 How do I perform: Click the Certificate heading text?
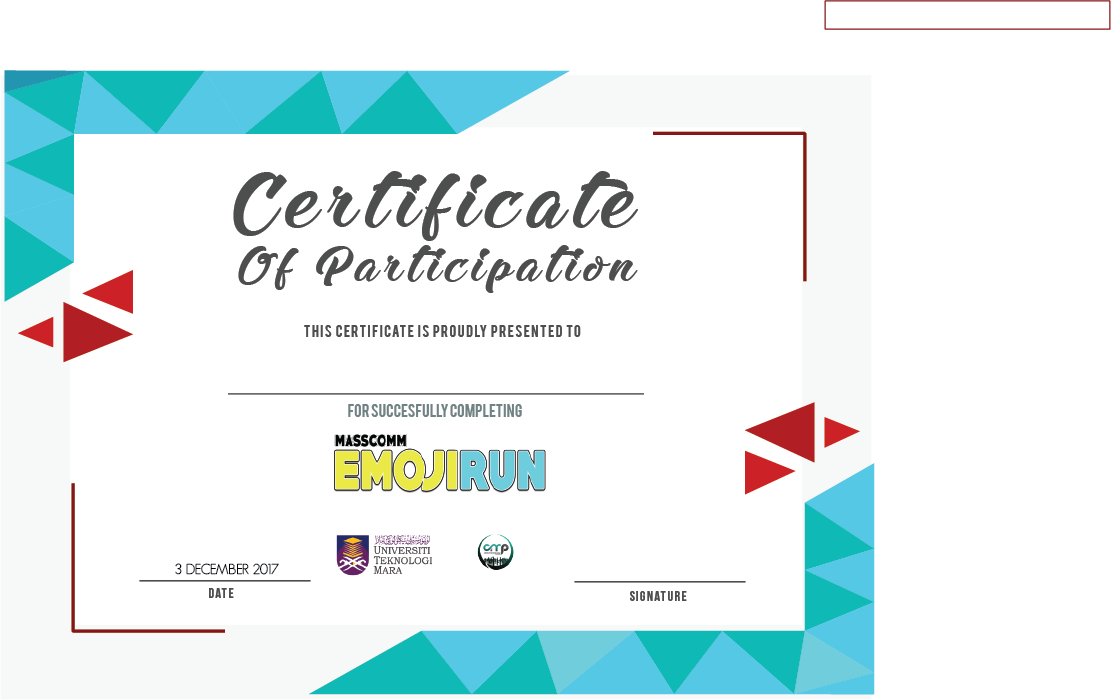coord(435,202)
